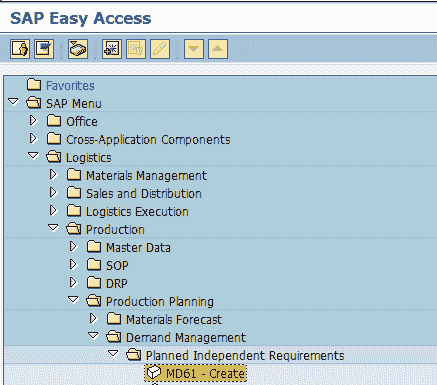
Task: Click the SAP Menu open folder icon
Action: click(x=34, y=103)
